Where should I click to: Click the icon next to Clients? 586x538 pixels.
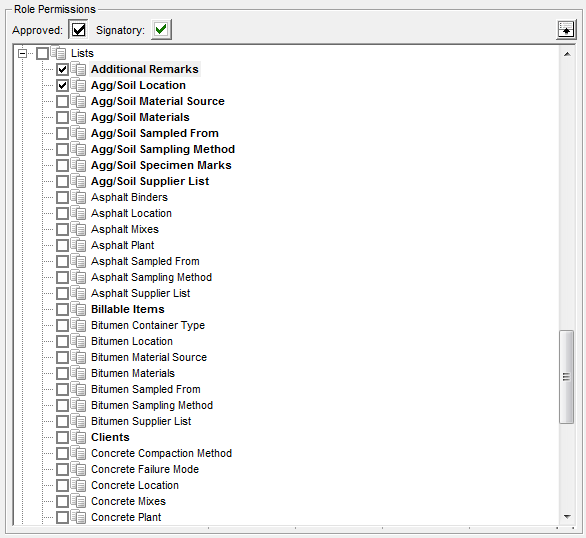pos(78,437)
